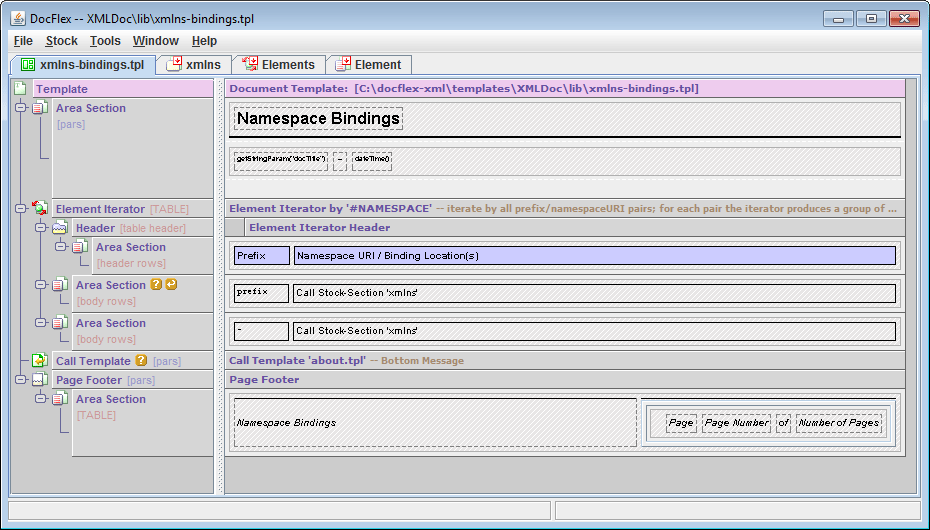
Task: Open the Stock menu
Action: 61,41
